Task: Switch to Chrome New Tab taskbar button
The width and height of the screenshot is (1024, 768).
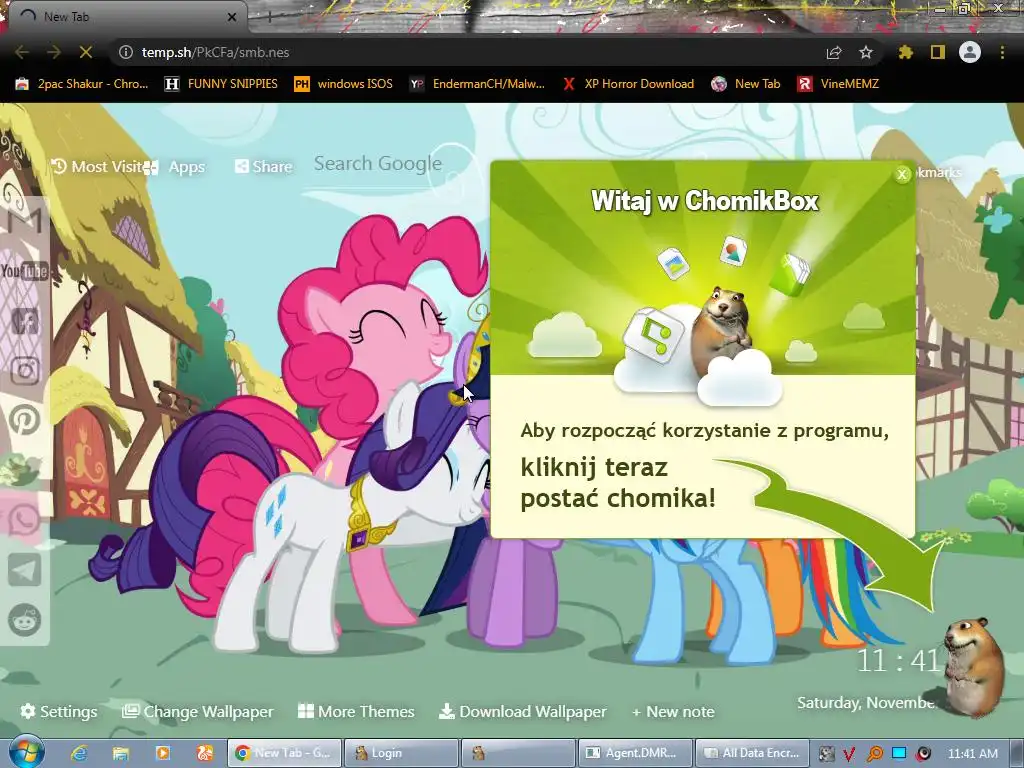Action: tap(284, 753)
